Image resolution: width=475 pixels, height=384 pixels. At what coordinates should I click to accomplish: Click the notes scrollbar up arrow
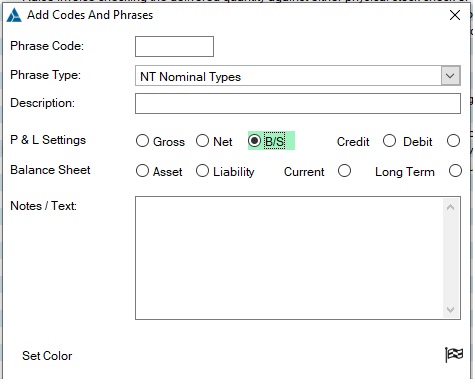(x=451, y=207)
